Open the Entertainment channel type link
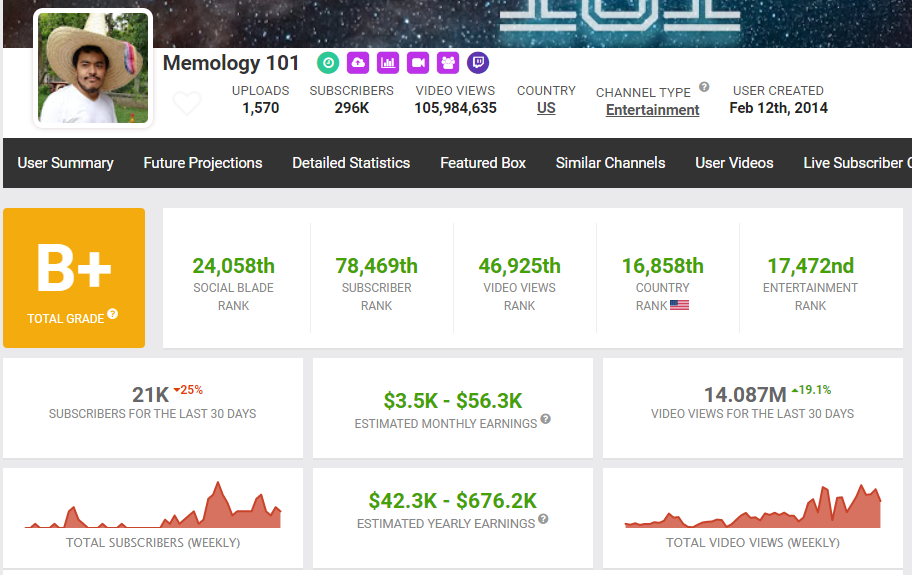The image size is (912, 575). [x=653, y=110]
